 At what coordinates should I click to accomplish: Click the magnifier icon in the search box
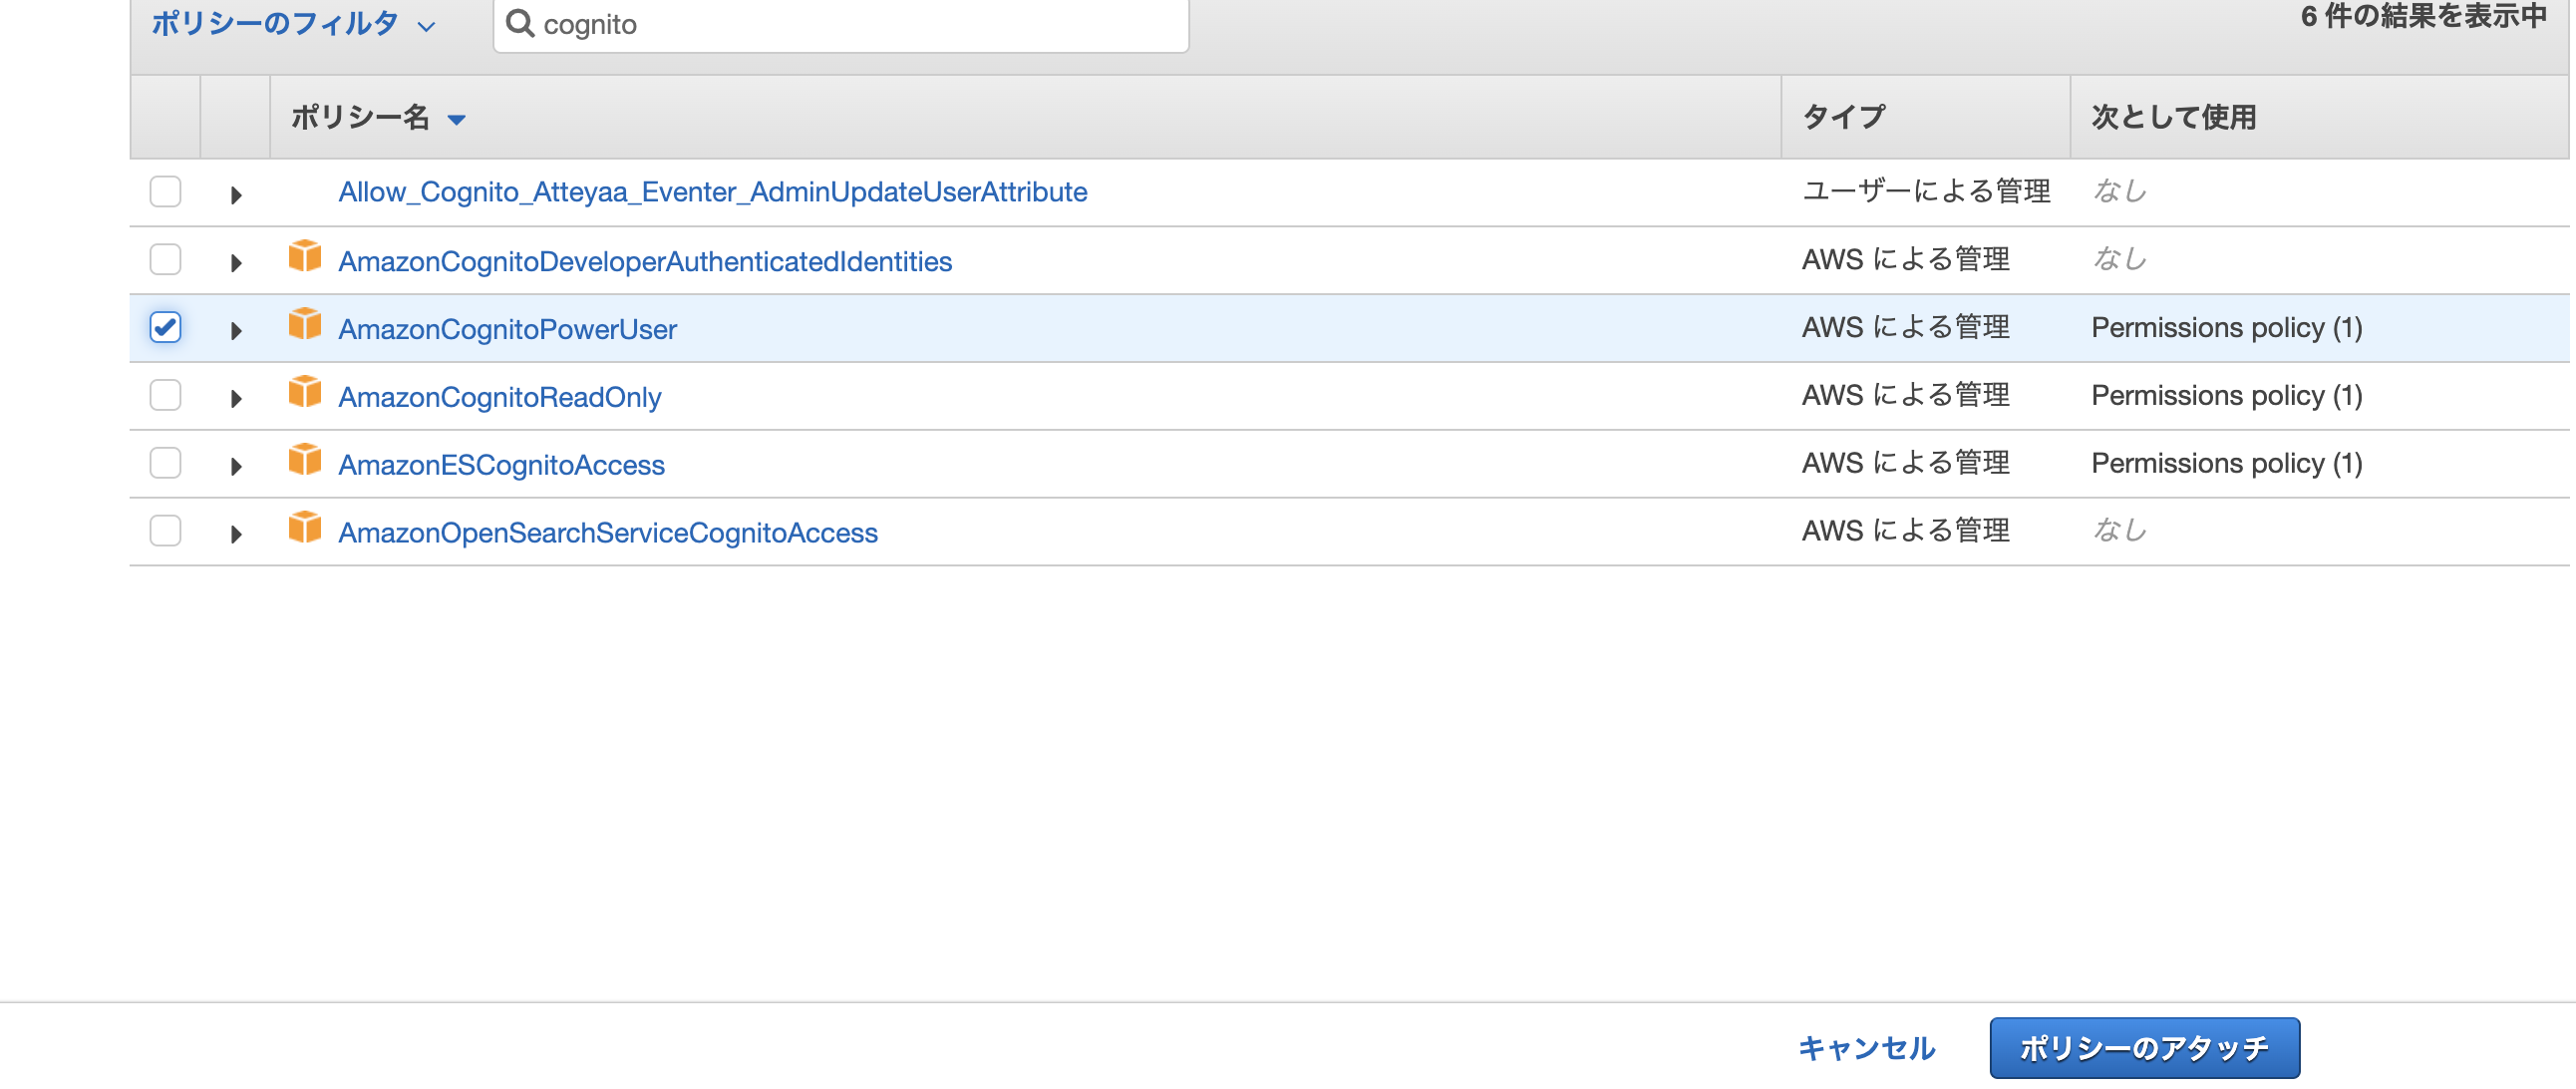[520, 23]
